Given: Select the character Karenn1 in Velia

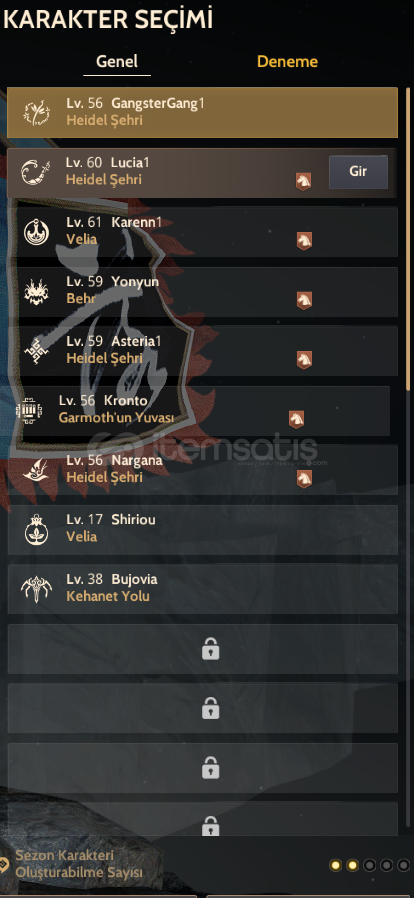Looking at the screenshot, I should 203,232.
